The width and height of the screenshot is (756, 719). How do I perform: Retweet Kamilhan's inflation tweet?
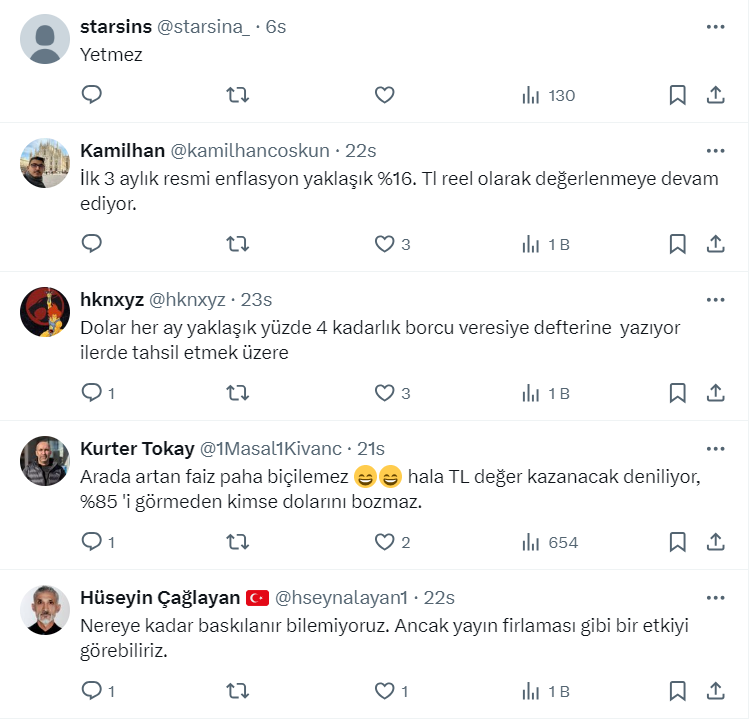238,244
